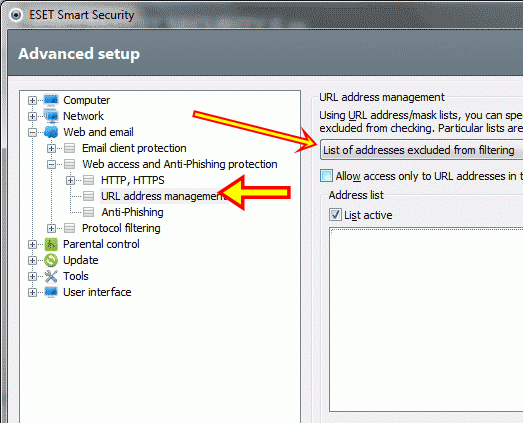Select Update tree item
523x423 pixels.
(x=81, y=260)
